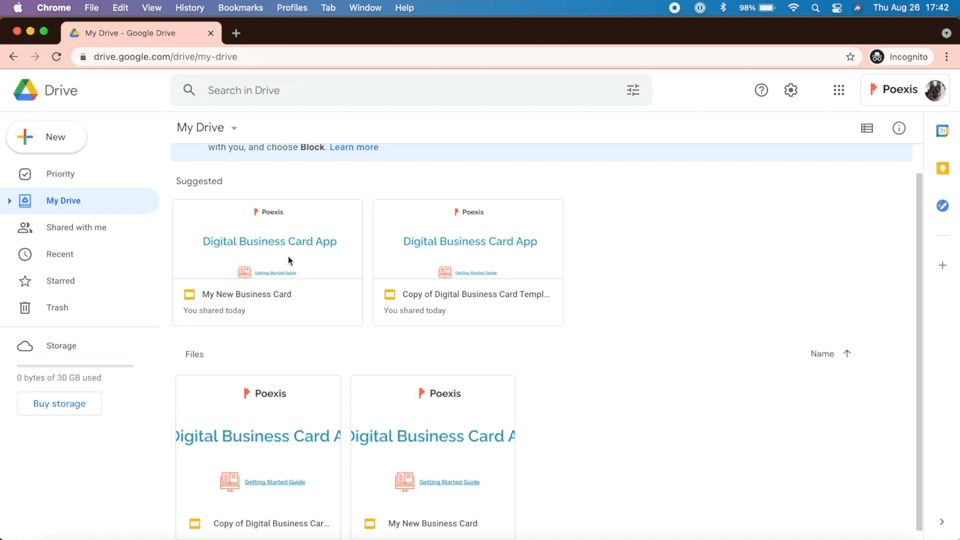Close the My Drive browser tab
This screenshot has width=960, height=540.
(x=211, y=33)
